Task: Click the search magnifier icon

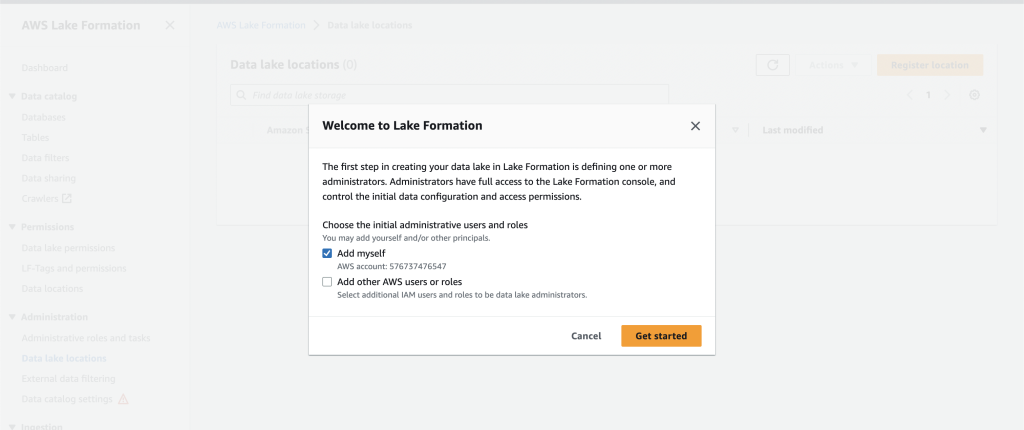Action: (x=242, y=95)
